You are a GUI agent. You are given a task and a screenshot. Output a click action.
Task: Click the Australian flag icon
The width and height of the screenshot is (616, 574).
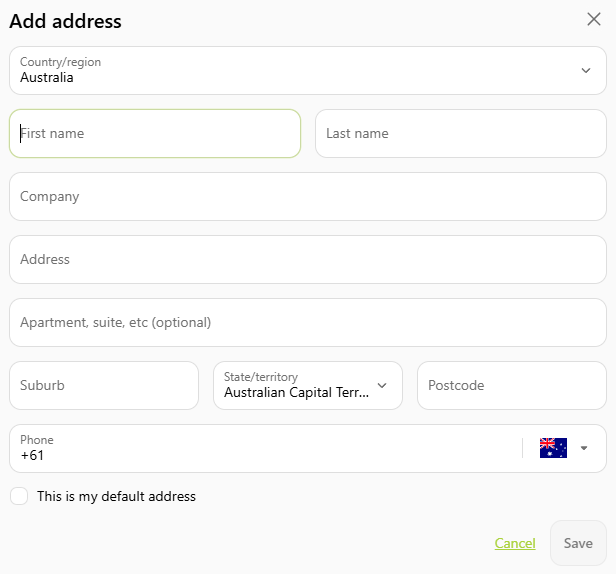click(x=553, y=448)
